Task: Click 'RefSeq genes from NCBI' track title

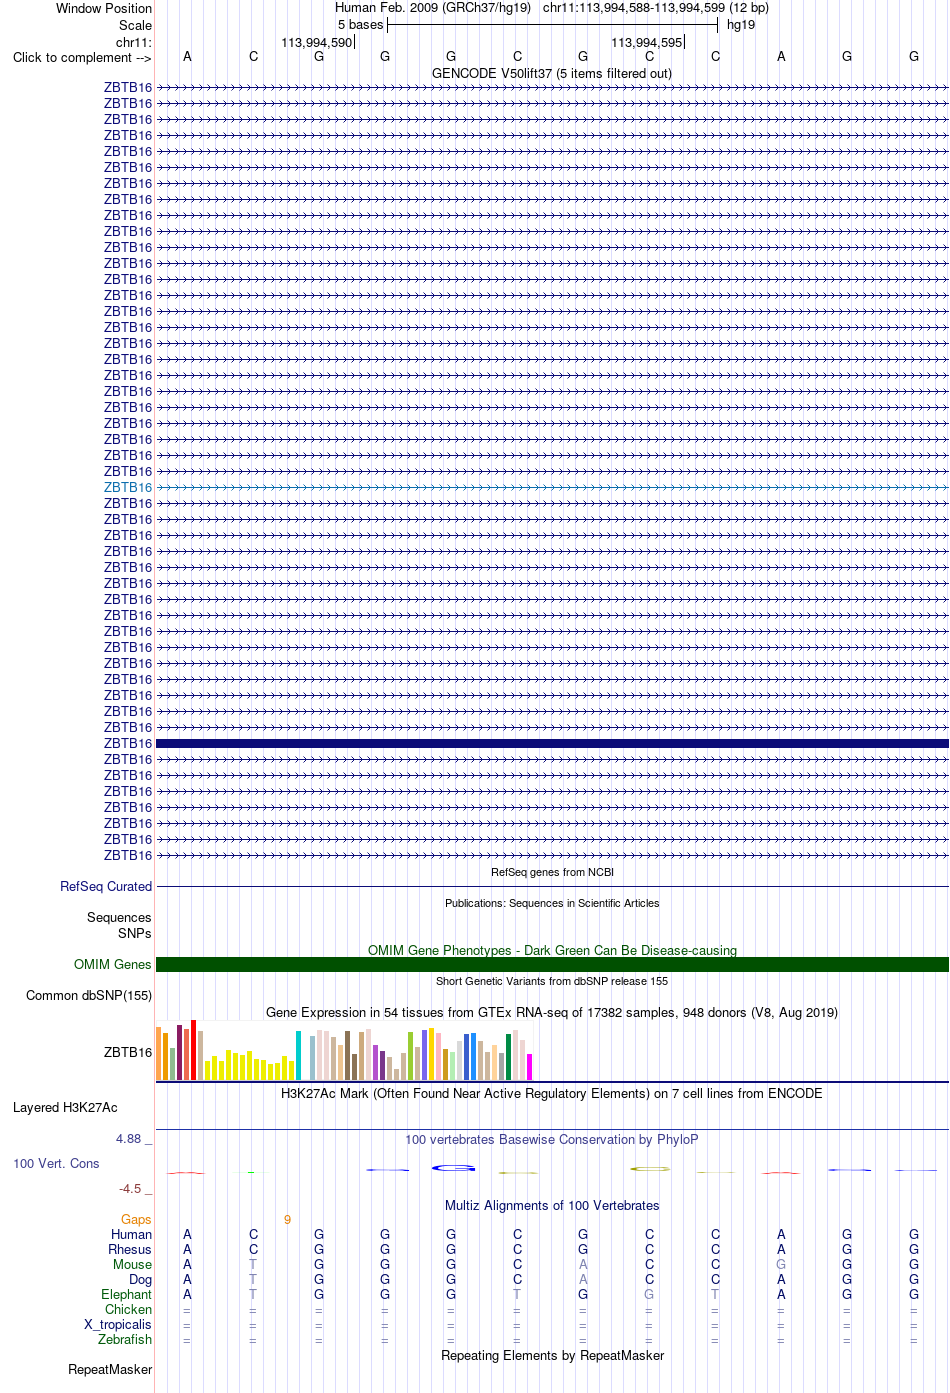Action: [552, 872]
